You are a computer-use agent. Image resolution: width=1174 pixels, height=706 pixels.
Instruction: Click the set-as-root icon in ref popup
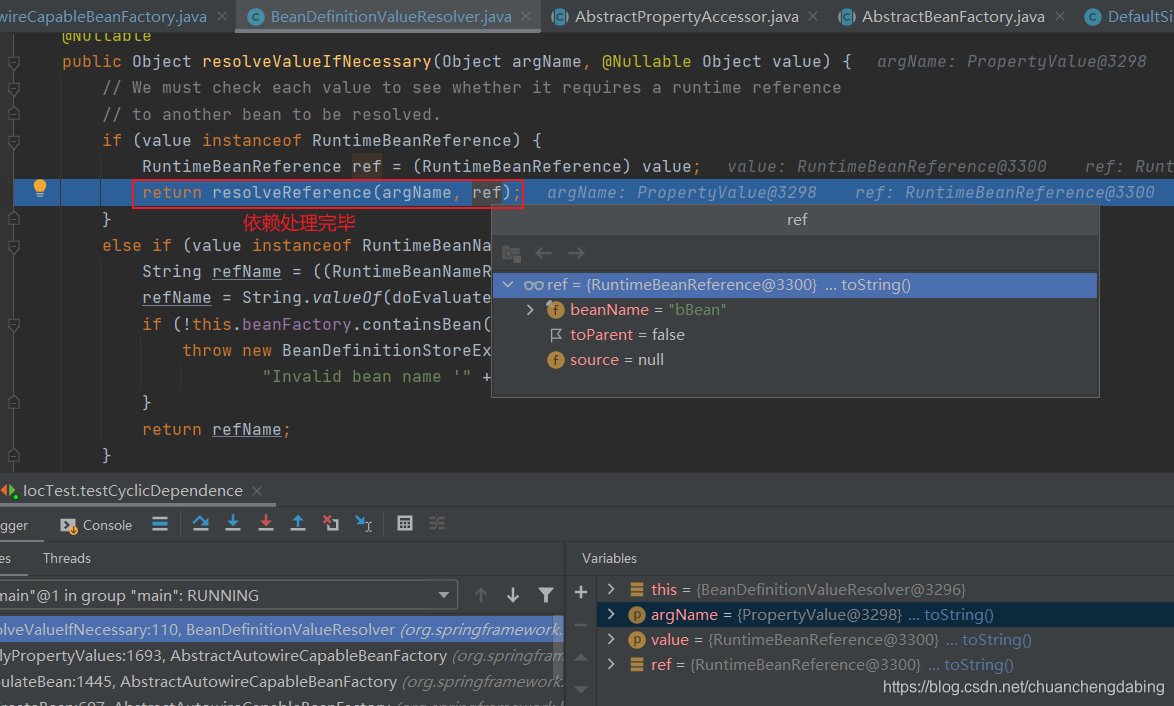coord(511,253)
